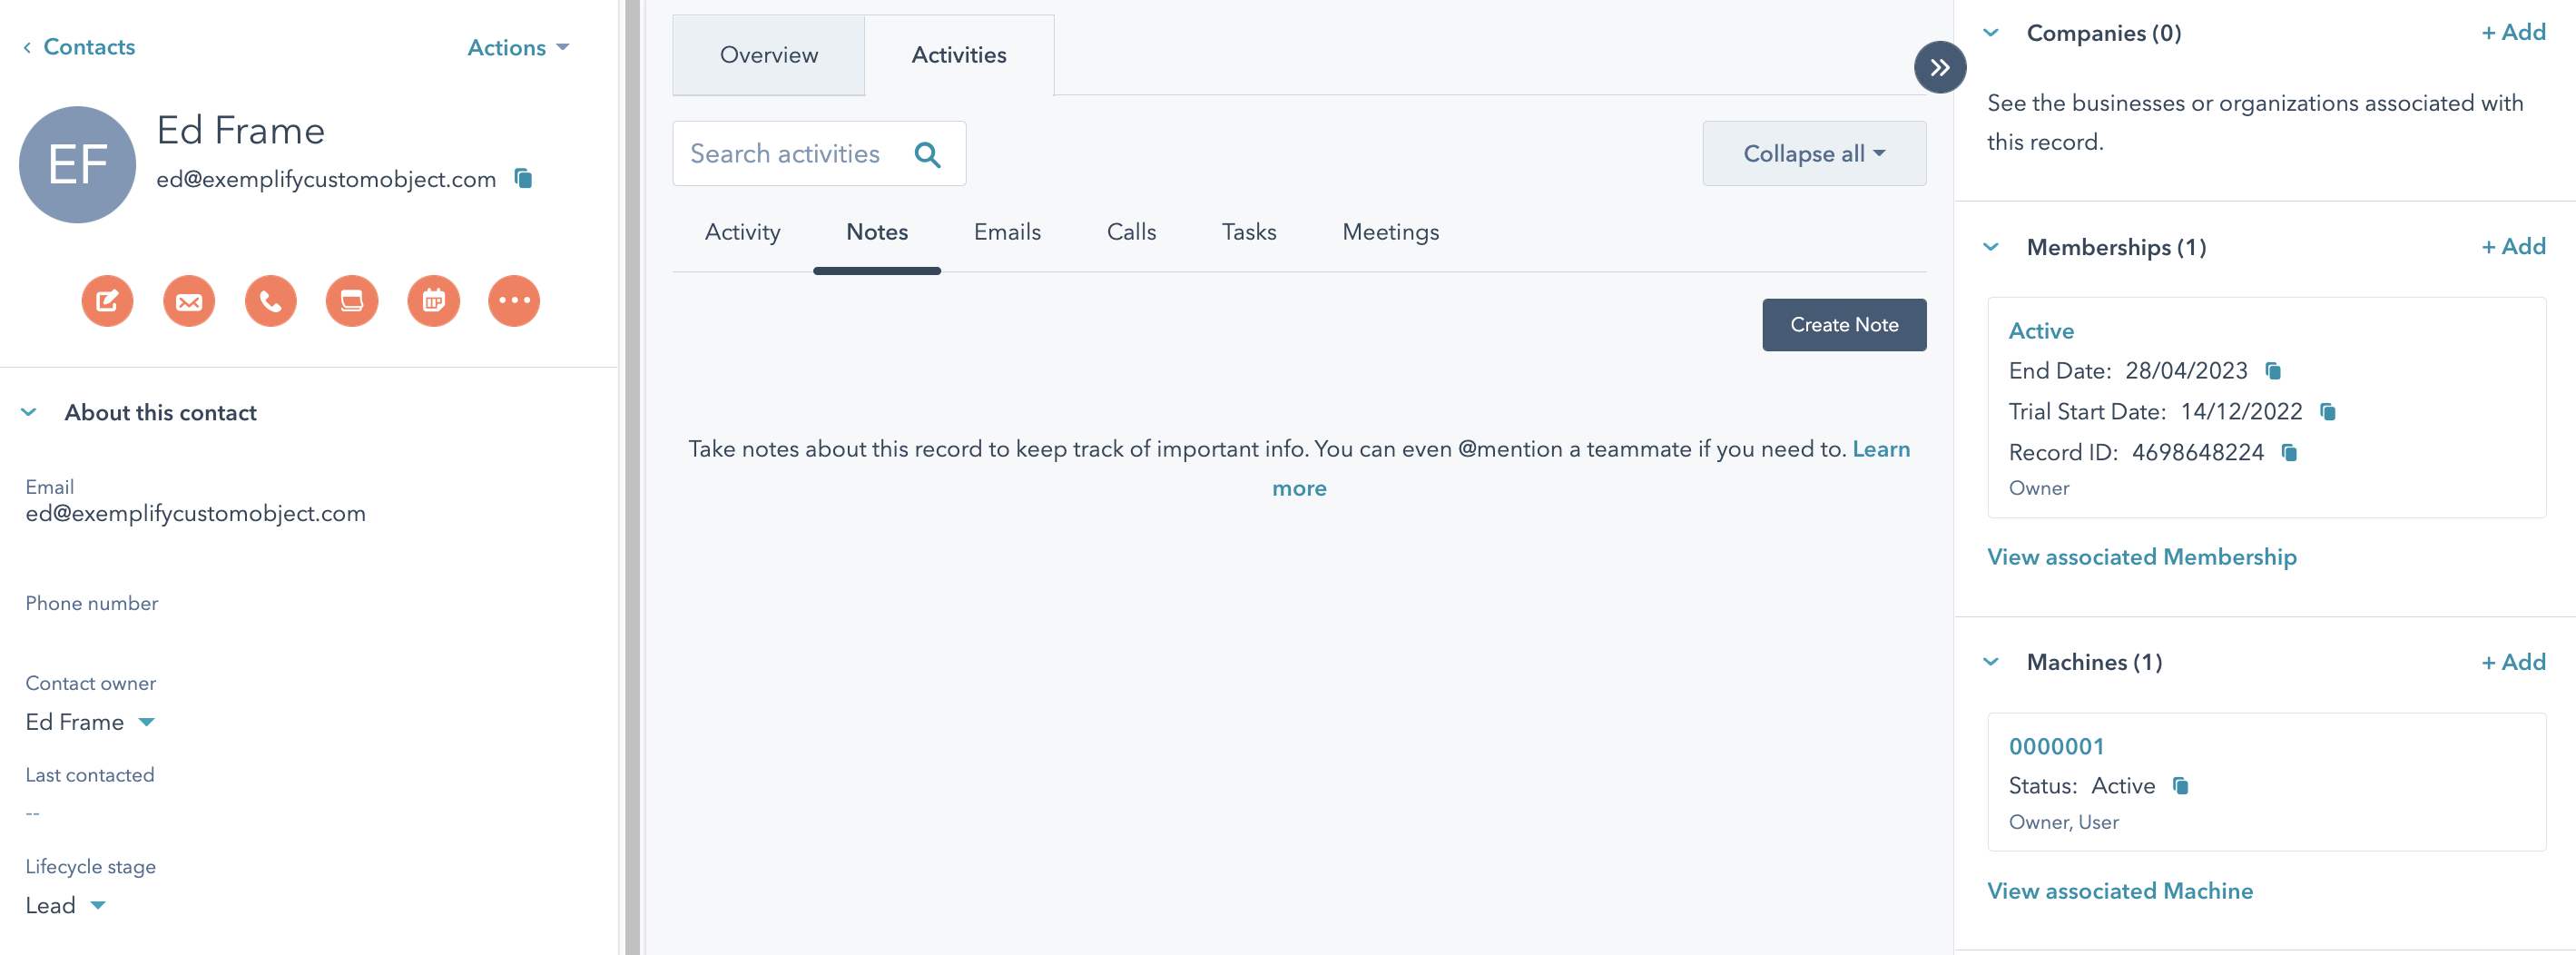Copy the membership Record ID value
Viewport: 2576px width, 955px height.
tap(2289, 453)
